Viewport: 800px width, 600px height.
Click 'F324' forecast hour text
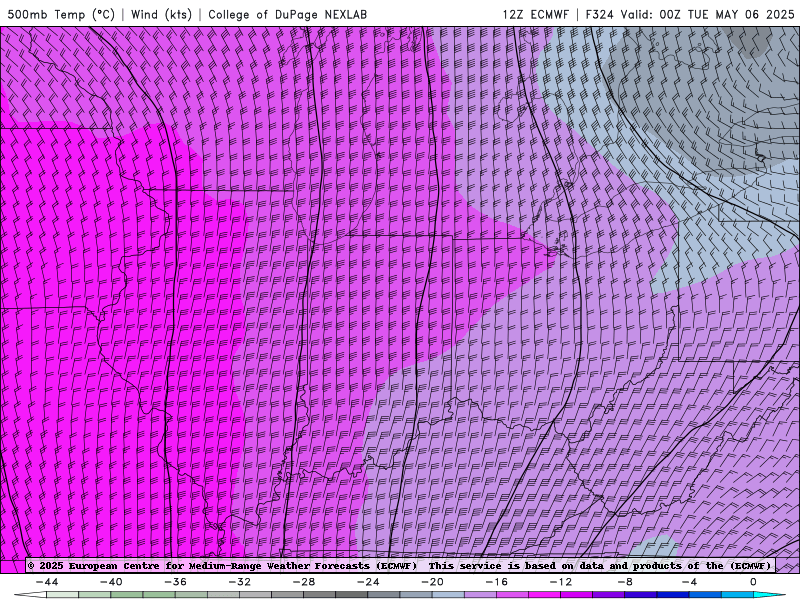click(x=599, y=14)
